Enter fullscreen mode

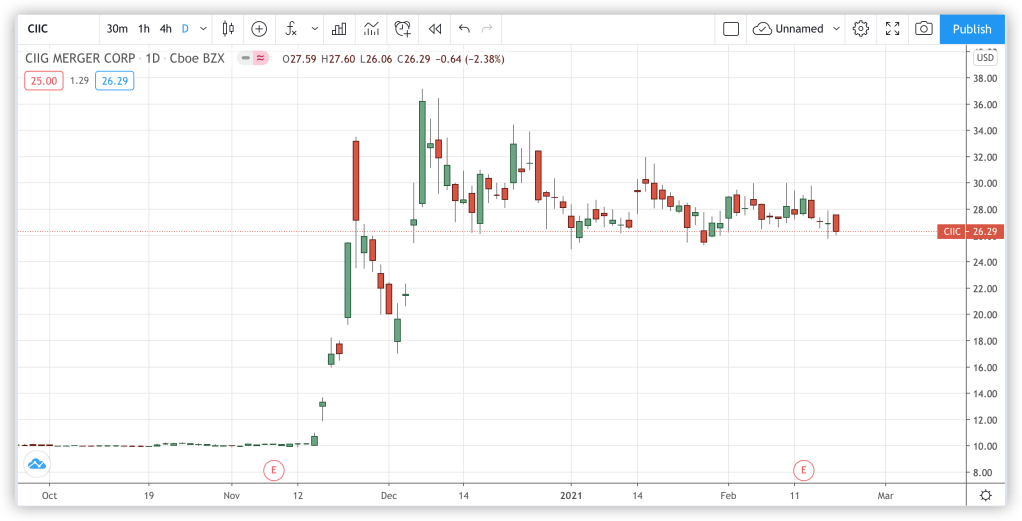click(x=893, y=29)
